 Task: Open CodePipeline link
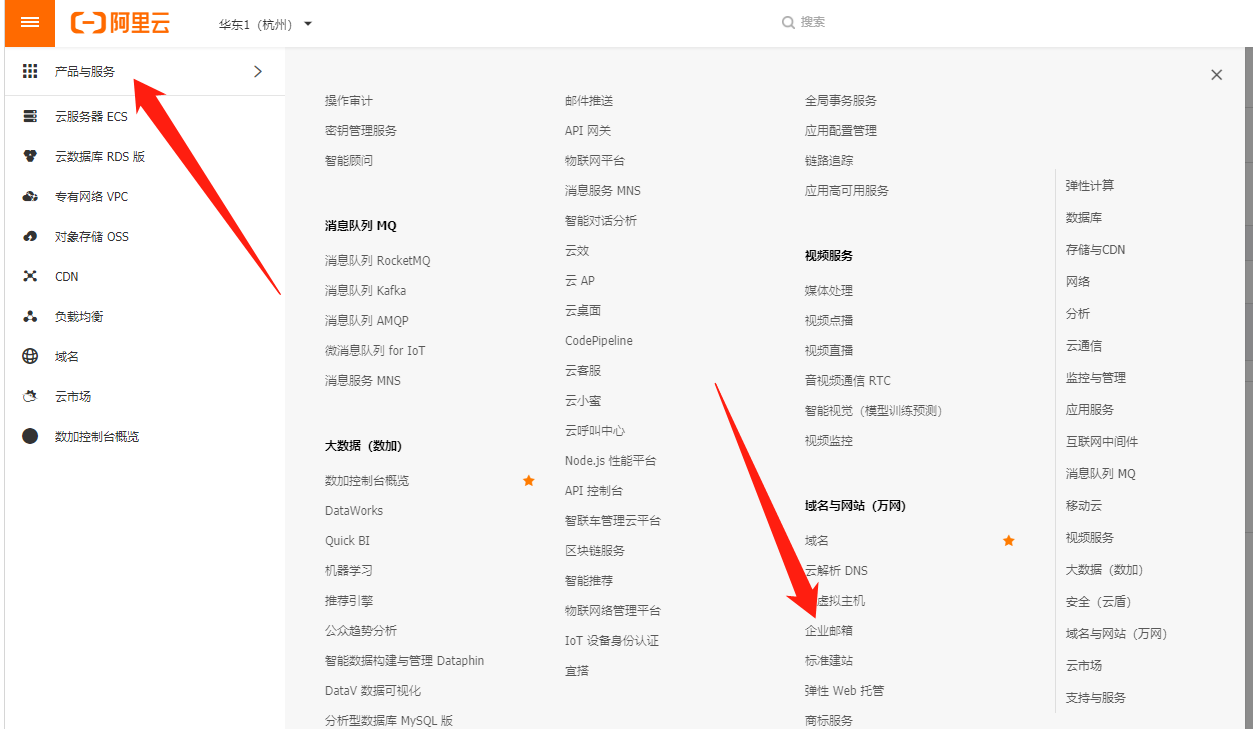pos(599,341)
